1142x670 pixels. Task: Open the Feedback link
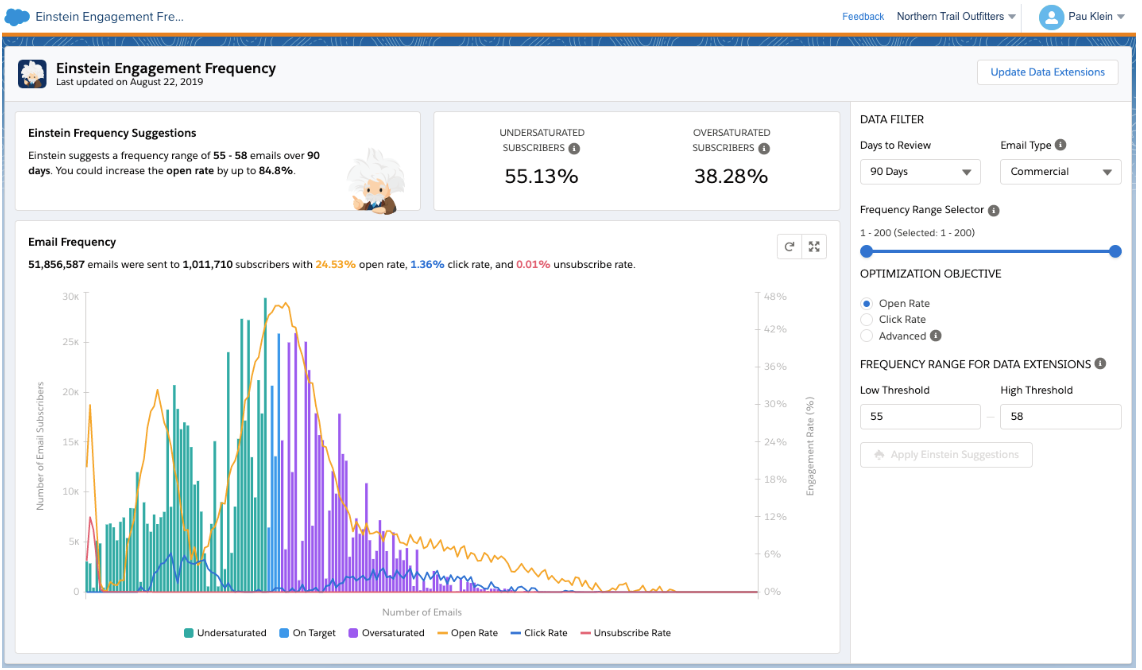pos(863,16)
